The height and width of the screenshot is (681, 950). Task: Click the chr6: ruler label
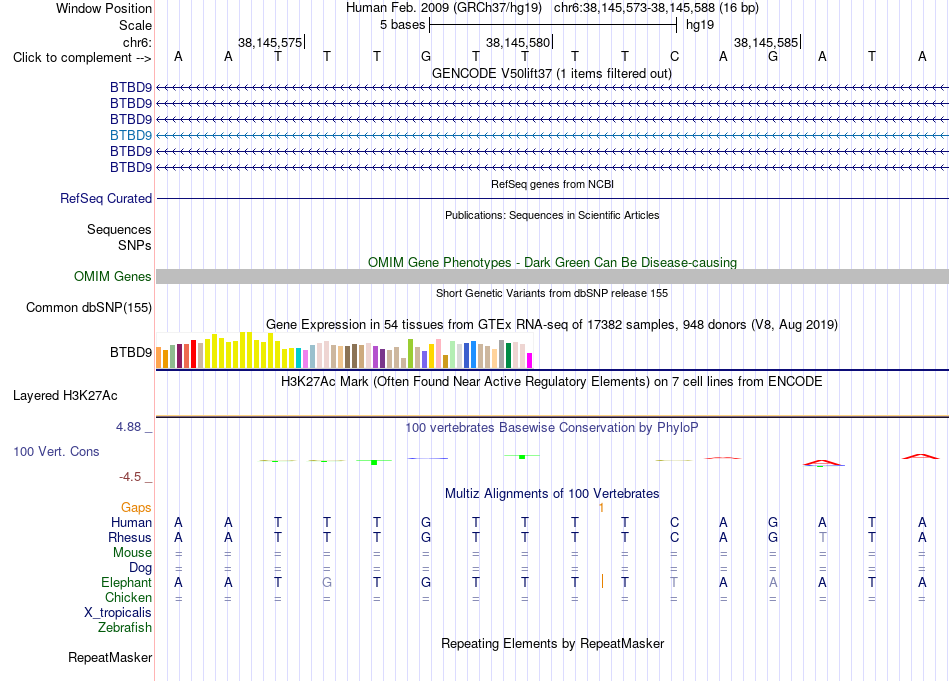138,42
